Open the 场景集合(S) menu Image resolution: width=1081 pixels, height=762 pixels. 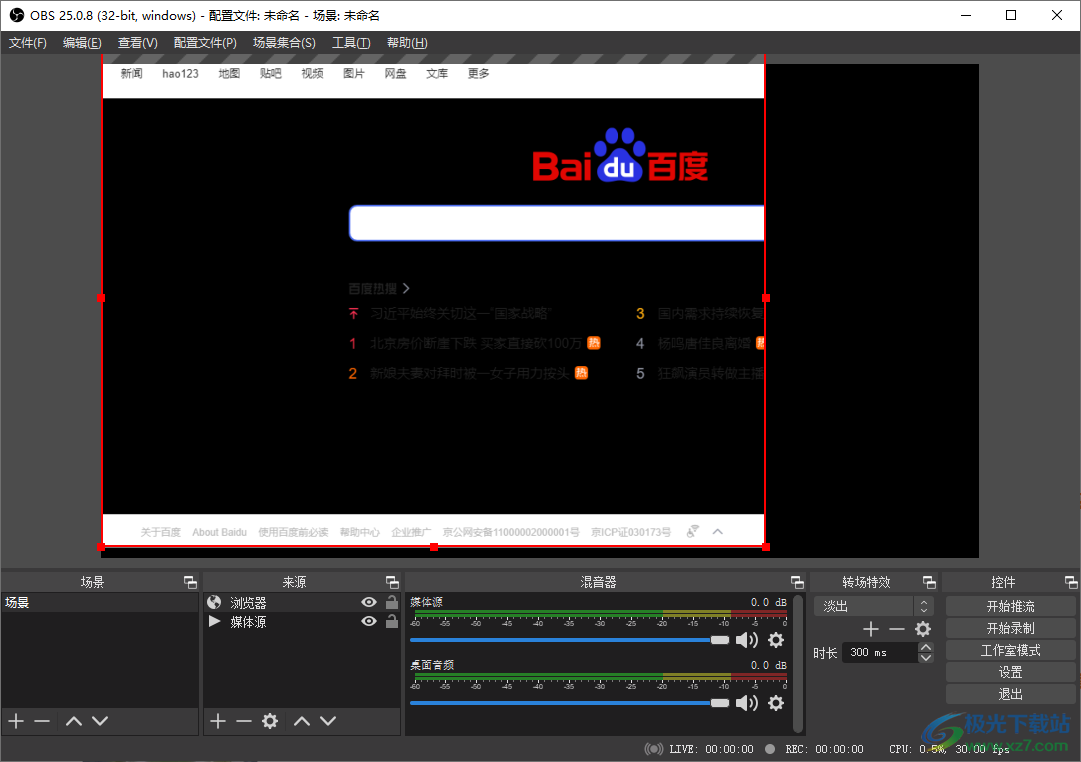coord(284,43)
